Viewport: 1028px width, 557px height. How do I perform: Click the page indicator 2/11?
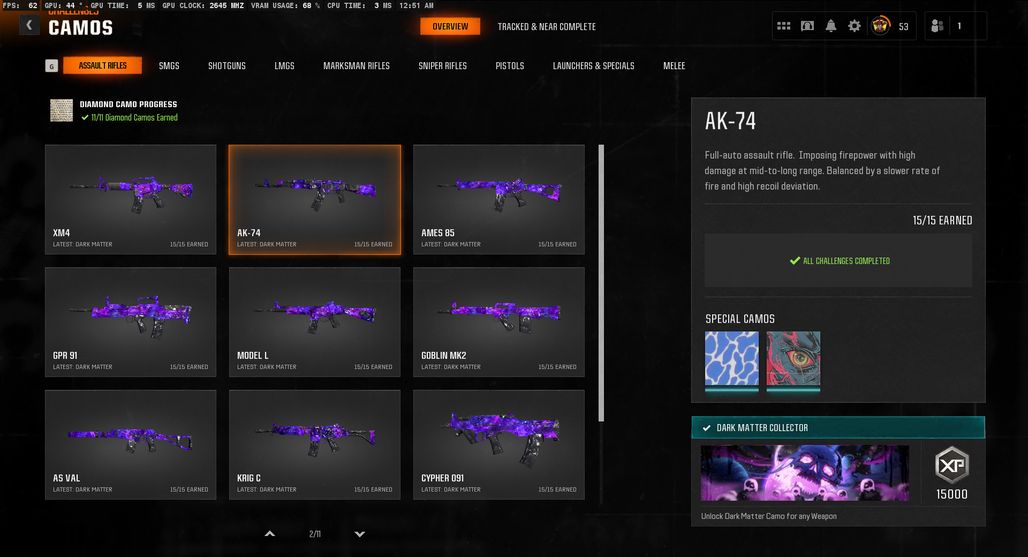coord(315,534)
